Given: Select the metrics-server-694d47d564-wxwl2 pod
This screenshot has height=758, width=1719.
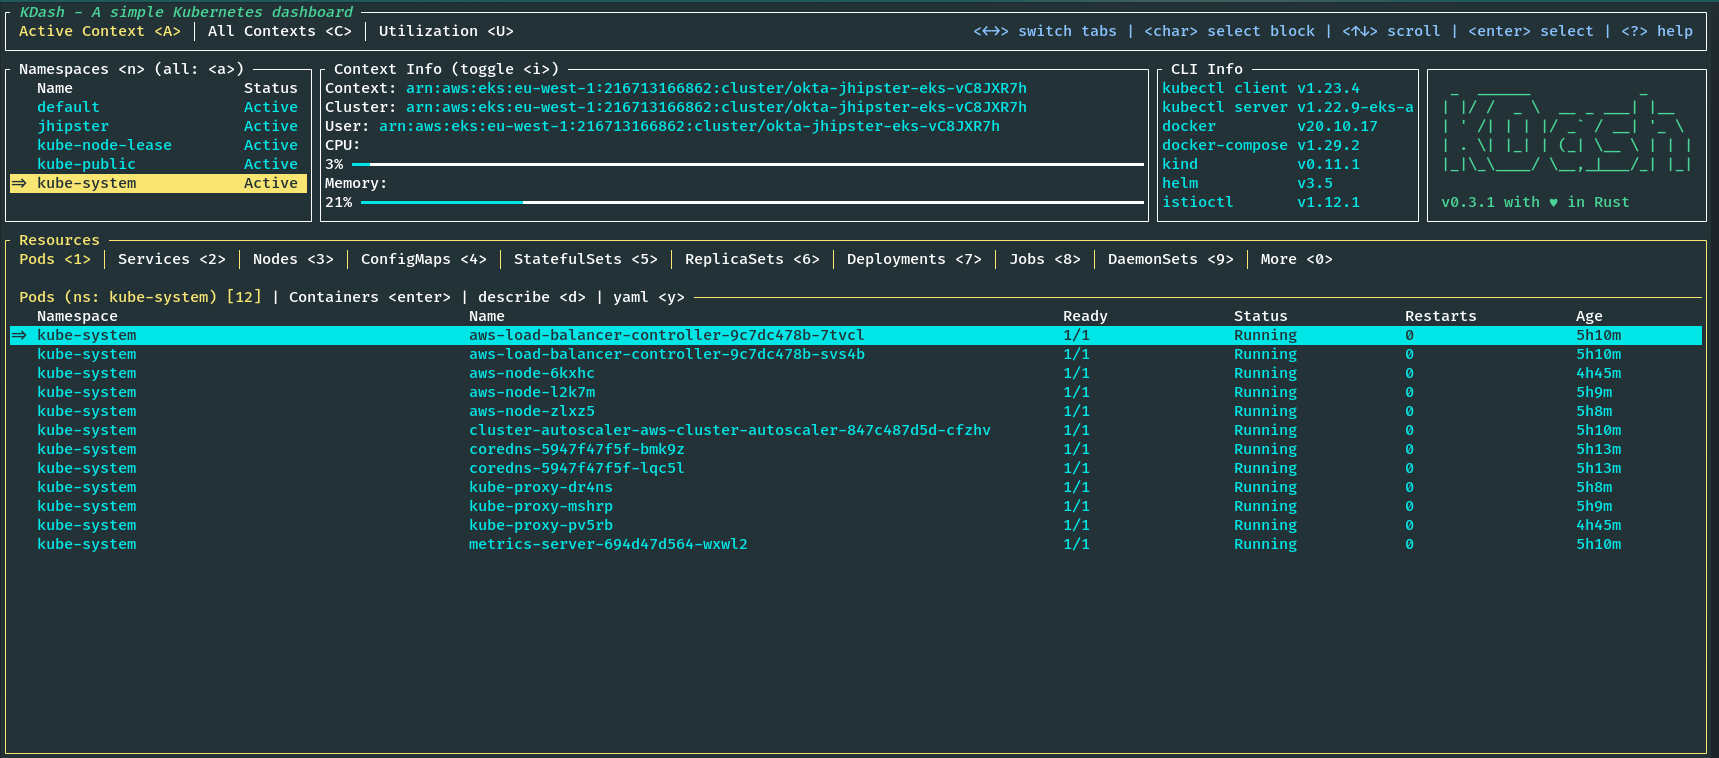Looking at the screenshot, I should coord(608,544).
